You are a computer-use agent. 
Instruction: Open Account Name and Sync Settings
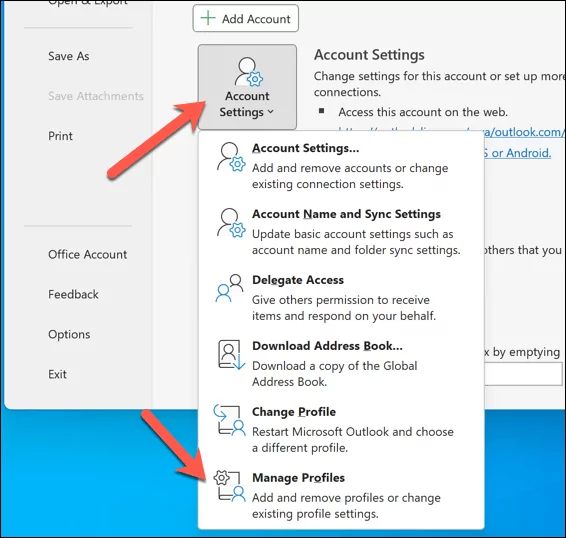pyautogui.click(x=341, y=232)
